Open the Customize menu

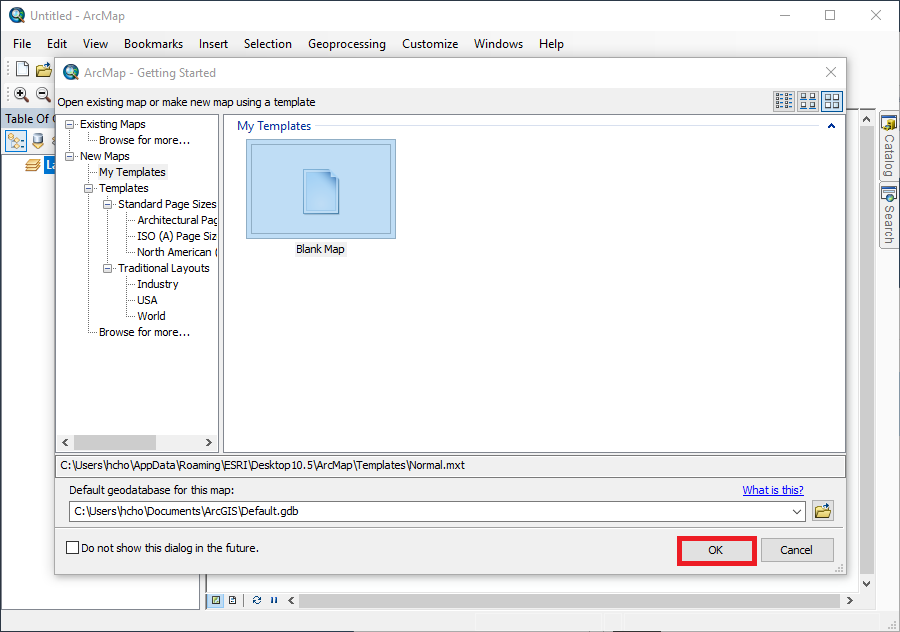430,44
